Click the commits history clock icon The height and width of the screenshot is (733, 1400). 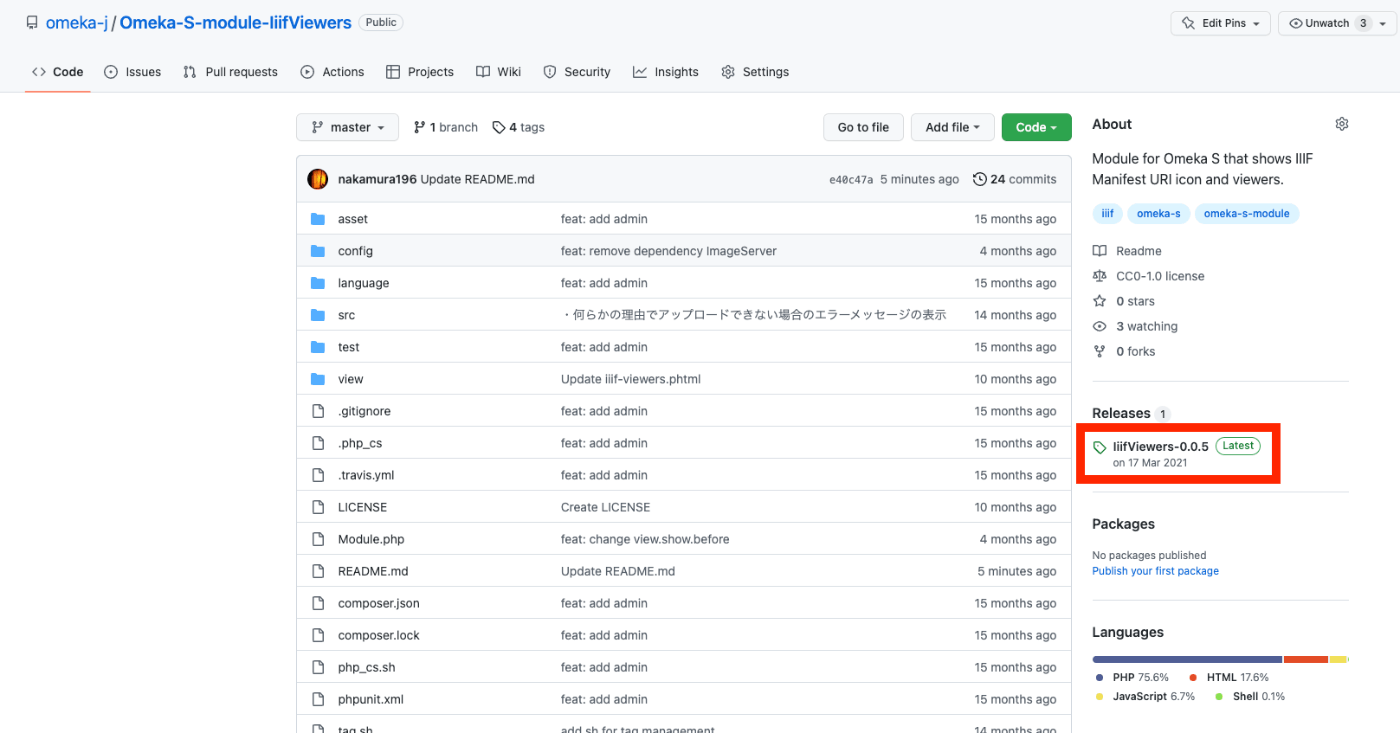pyautogui.click(x=979, y=179)
